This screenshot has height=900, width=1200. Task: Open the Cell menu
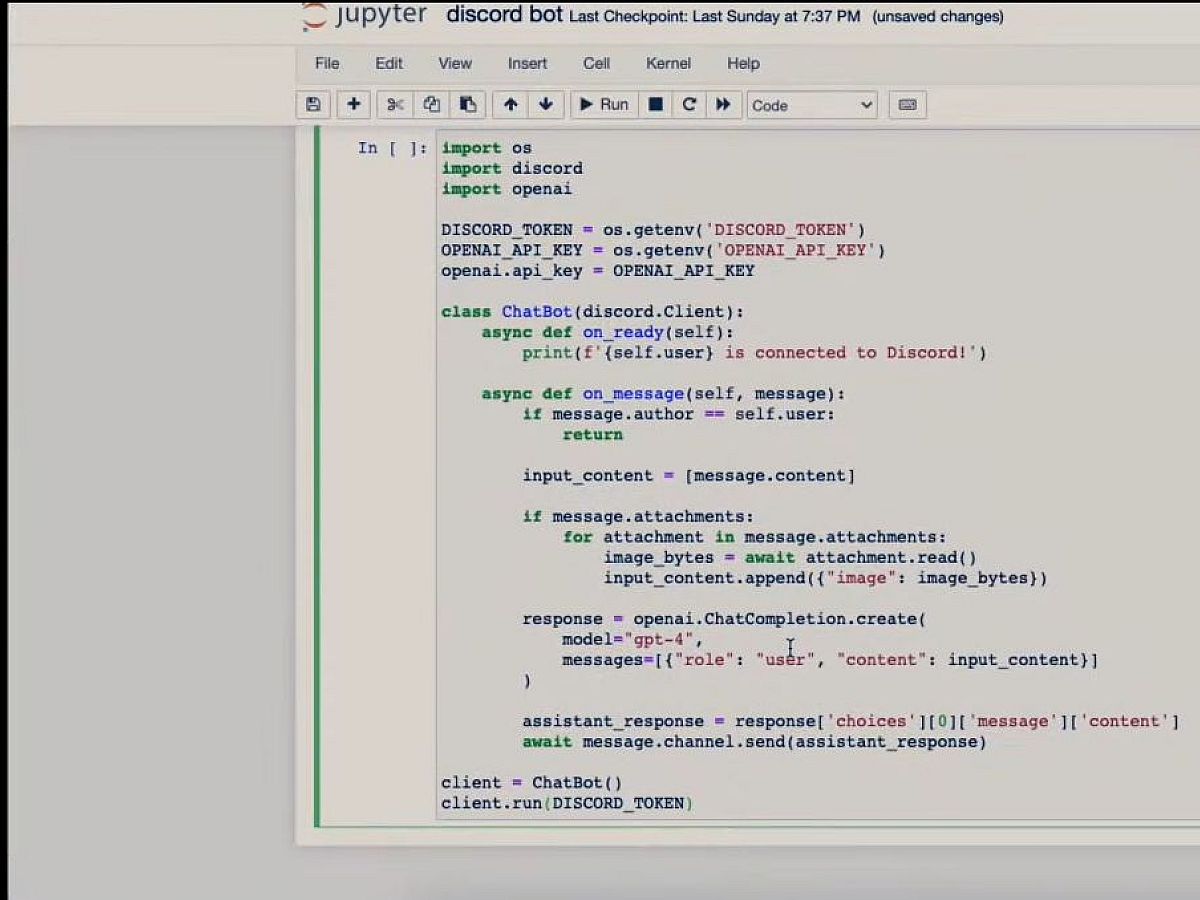click(596, 63)
